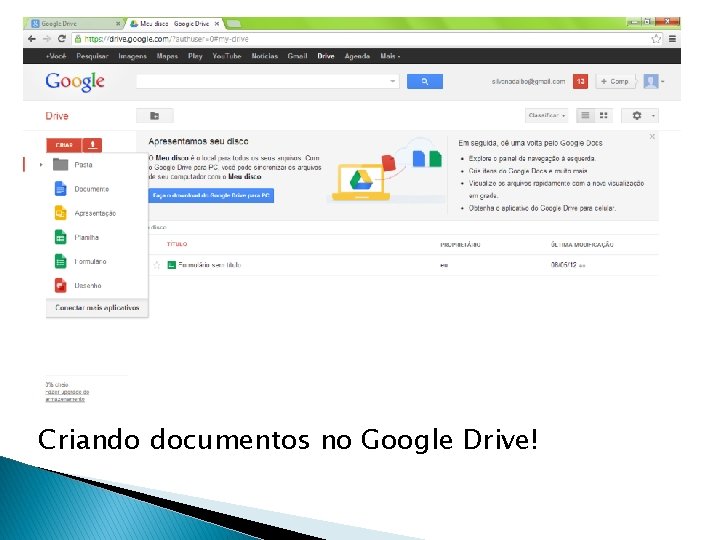The image size is (720, 540).
Task: Sort by the TÍTULO column header
Action: [177, 244]
